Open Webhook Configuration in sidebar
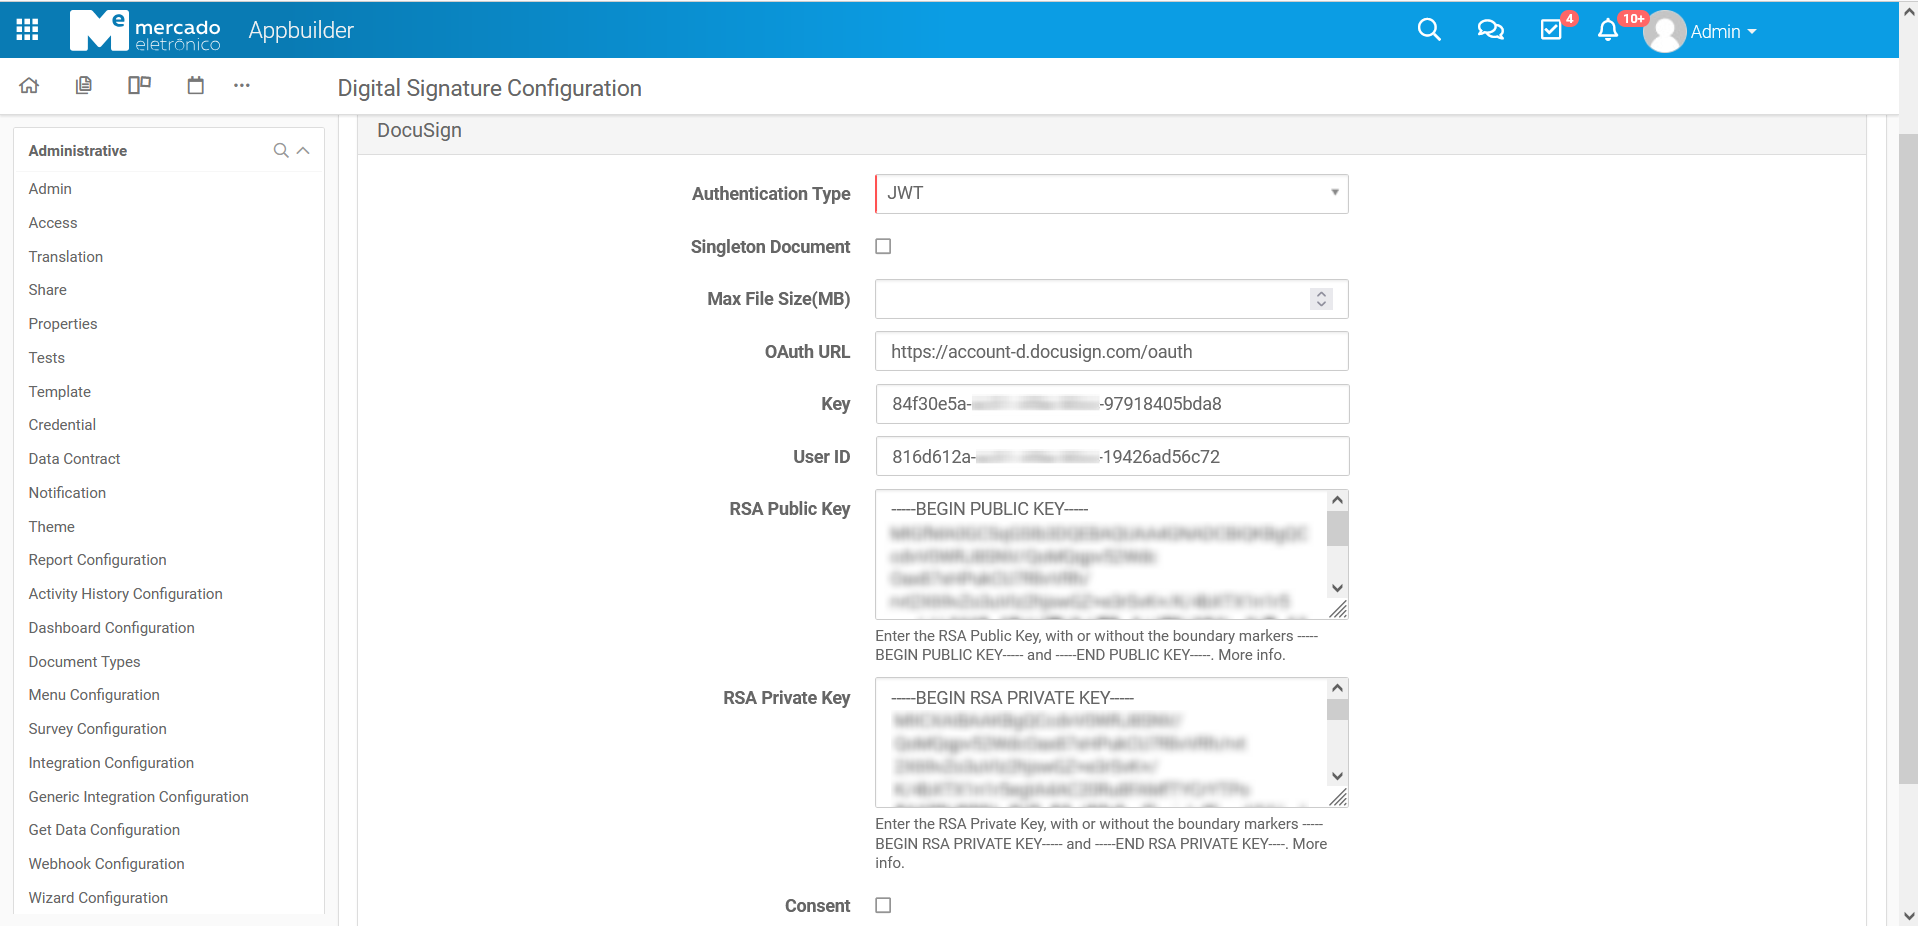Screen dimensions: 1918x926 point(106,864)
